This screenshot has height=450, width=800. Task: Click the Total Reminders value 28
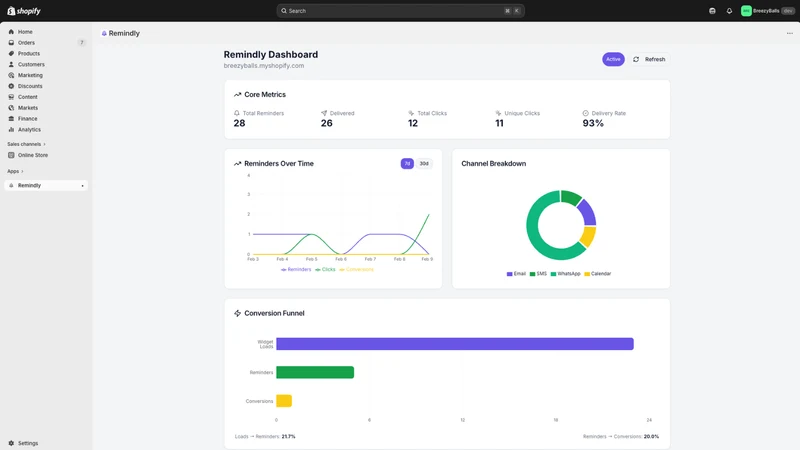tap(239, 123)
